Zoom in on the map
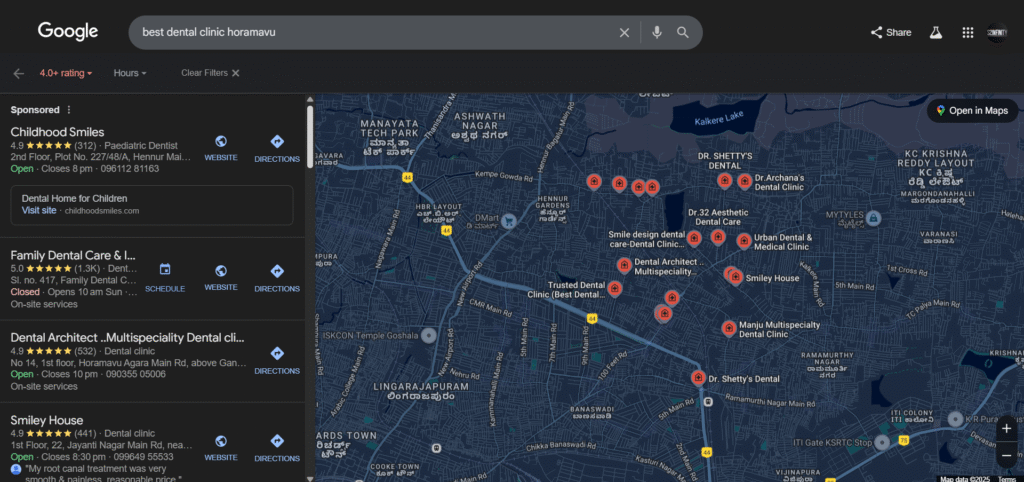 [x=1006, y=429]
